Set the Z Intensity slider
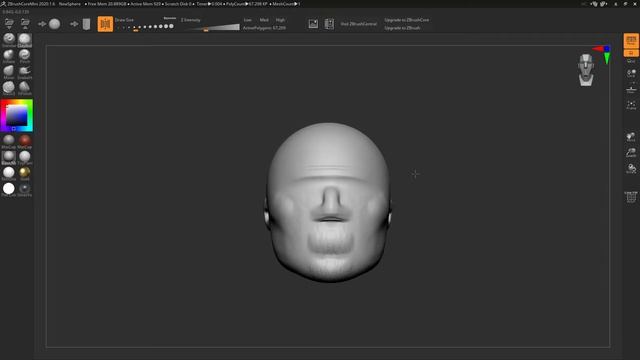Viewport: 640px width, 360px height. point(210,27)
